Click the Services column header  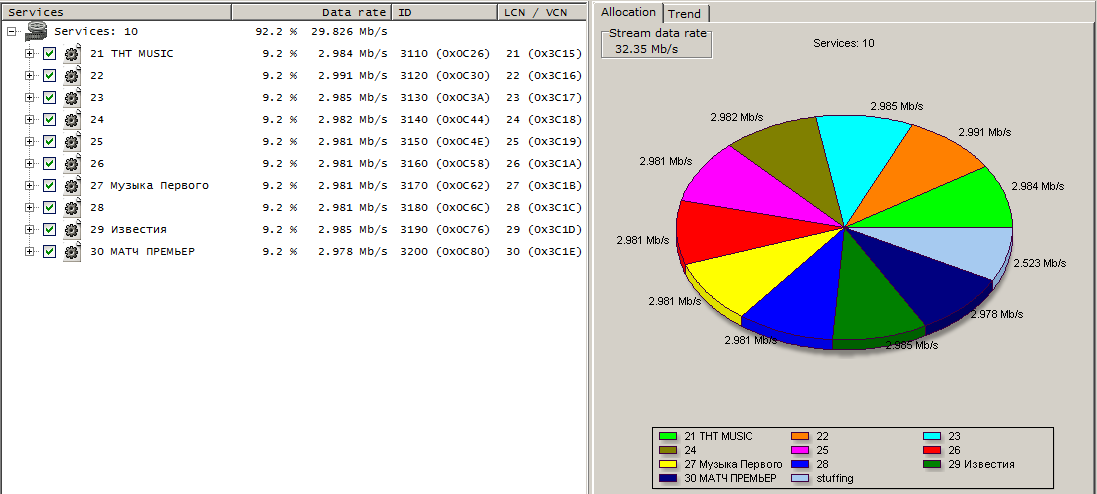coord(115,12)
